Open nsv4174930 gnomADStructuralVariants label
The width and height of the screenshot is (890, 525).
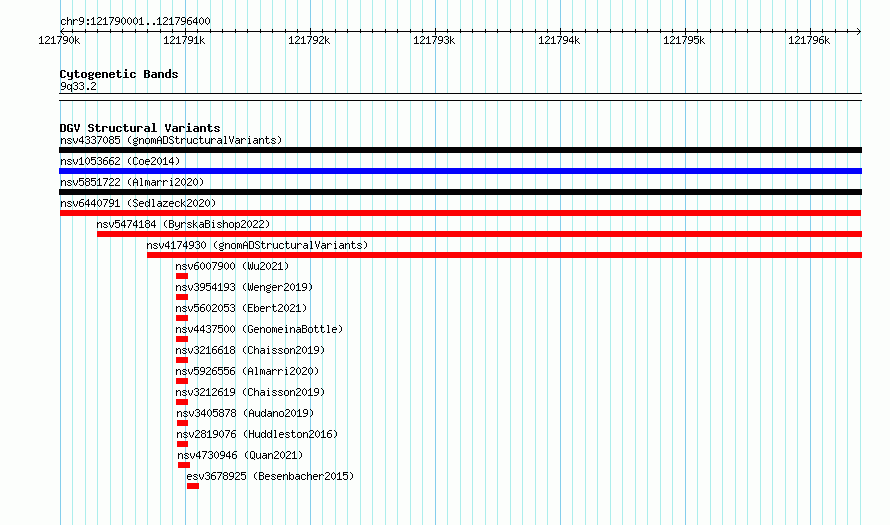tap(257, 245)
